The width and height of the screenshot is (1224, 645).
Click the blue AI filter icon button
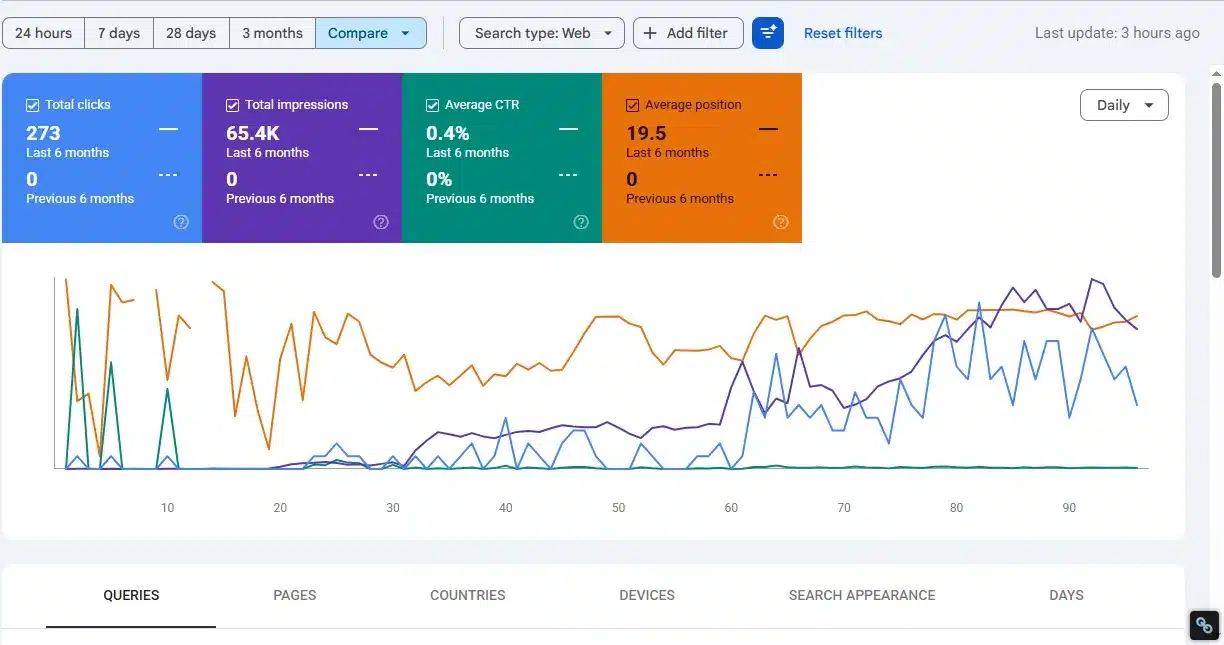768,33
